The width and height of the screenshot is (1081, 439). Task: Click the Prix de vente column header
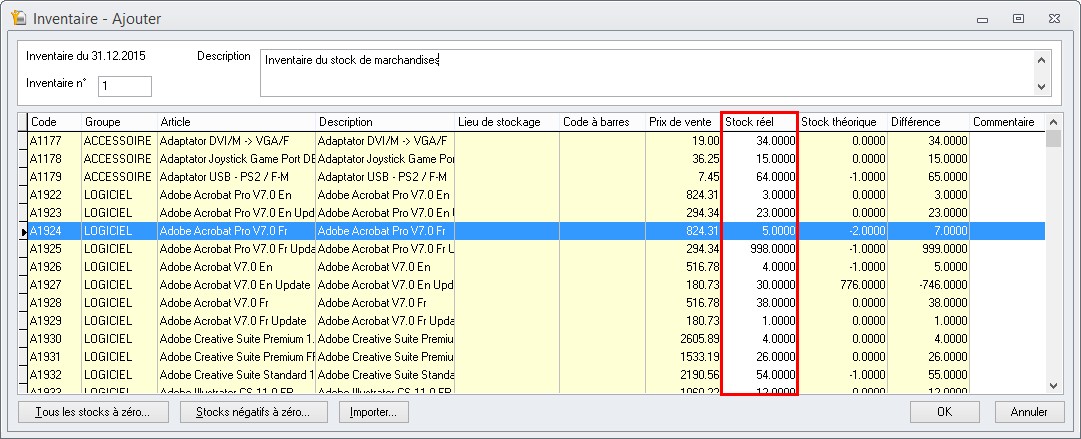(x=683, y=122)
